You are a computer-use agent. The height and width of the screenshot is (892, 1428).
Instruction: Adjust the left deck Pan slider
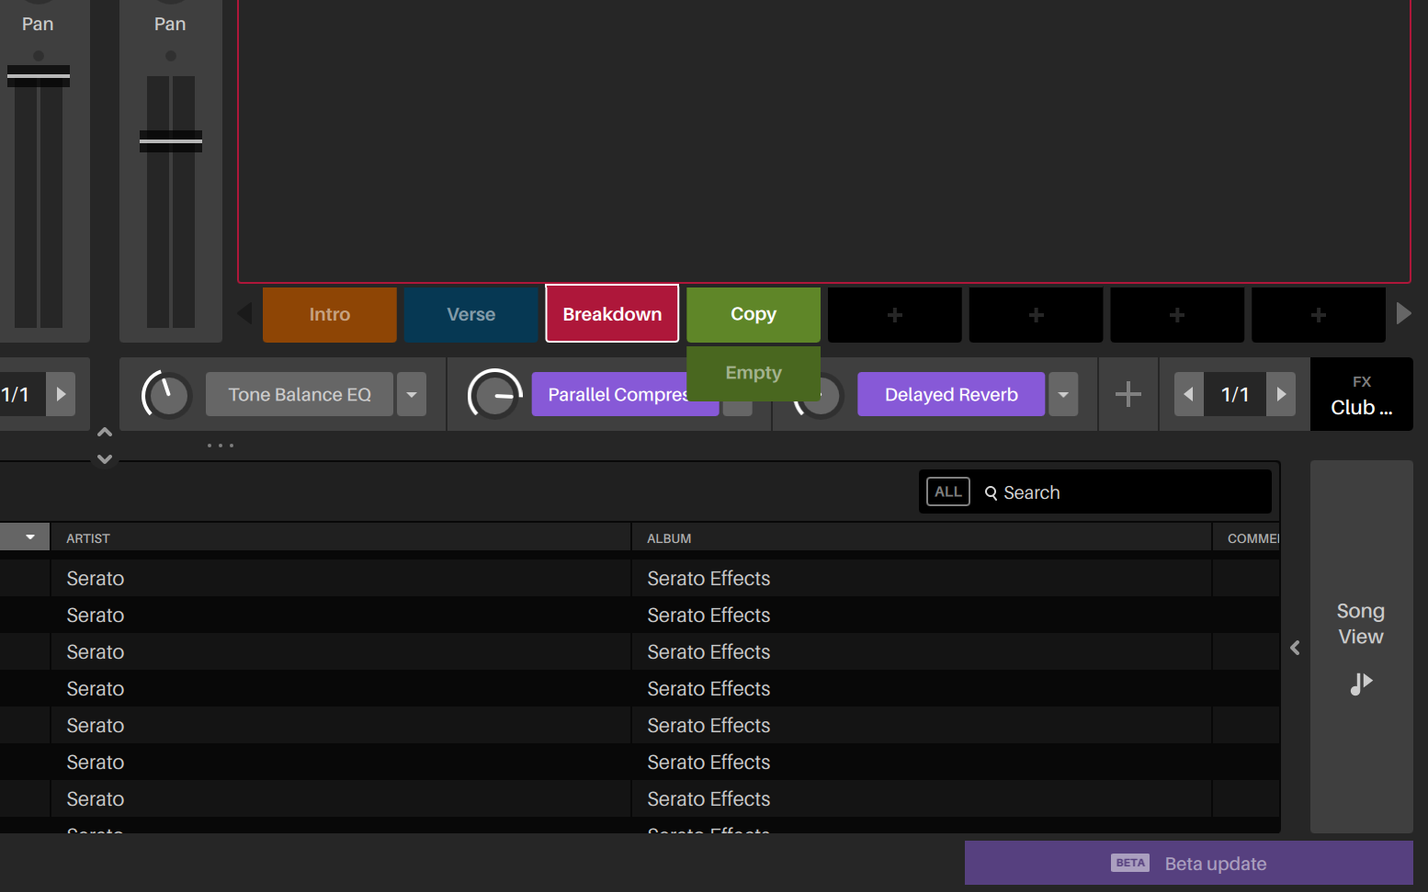point(38,73)
